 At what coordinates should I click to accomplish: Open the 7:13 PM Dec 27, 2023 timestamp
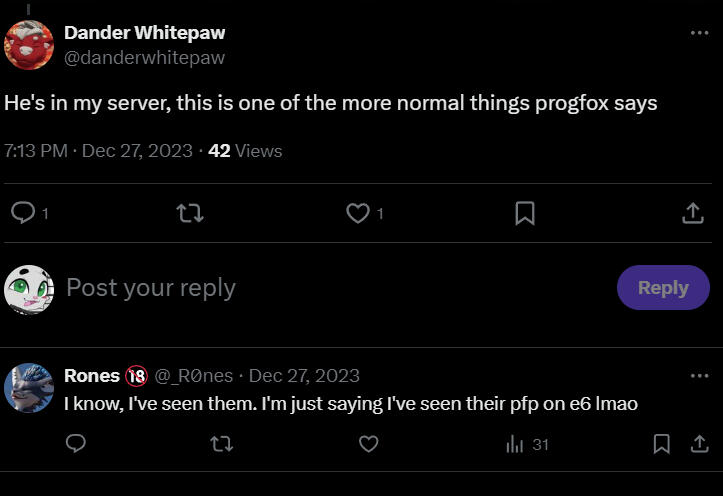tap(99, 151)
